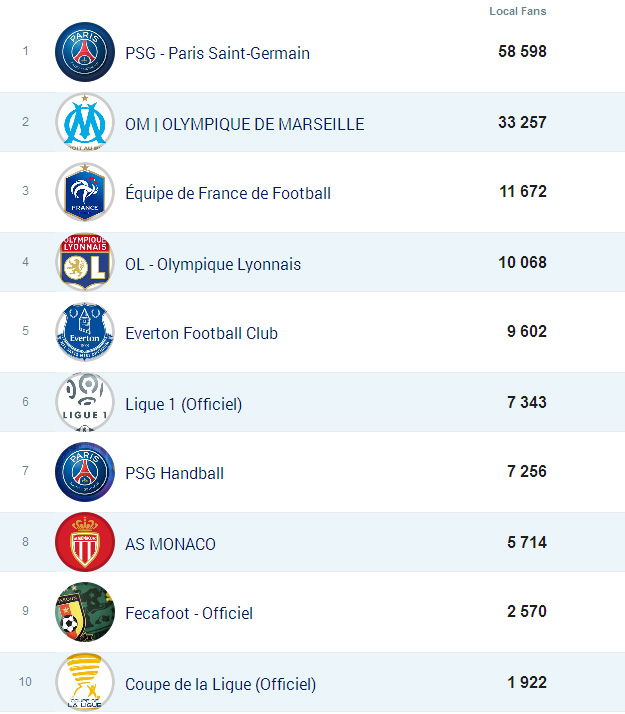The width and height of the screenshot is (625, 714).
Task: Open the PSG Handball text link
Action: click(x=174, y=473)
